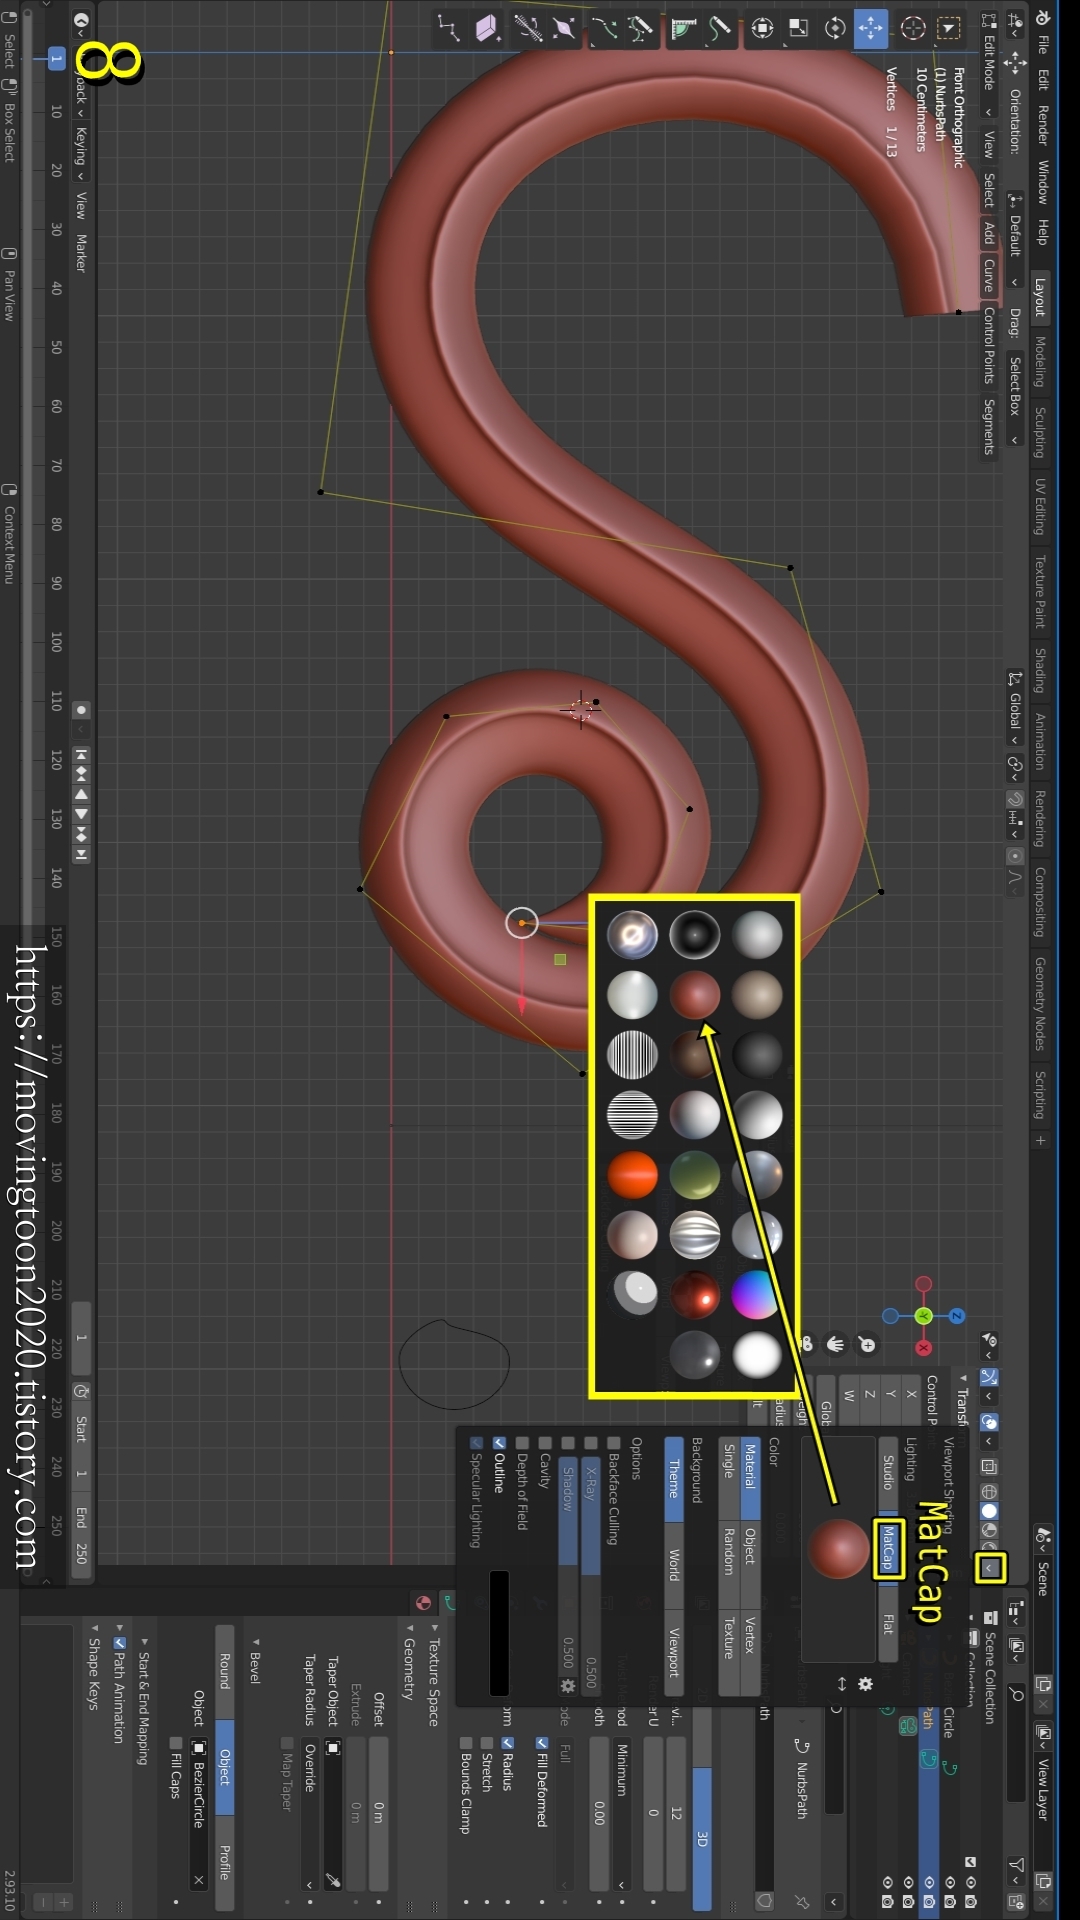Uncheck the Path Animation checkbox
Viewport: 1080px width, 1920px height.
(119, 1643)
